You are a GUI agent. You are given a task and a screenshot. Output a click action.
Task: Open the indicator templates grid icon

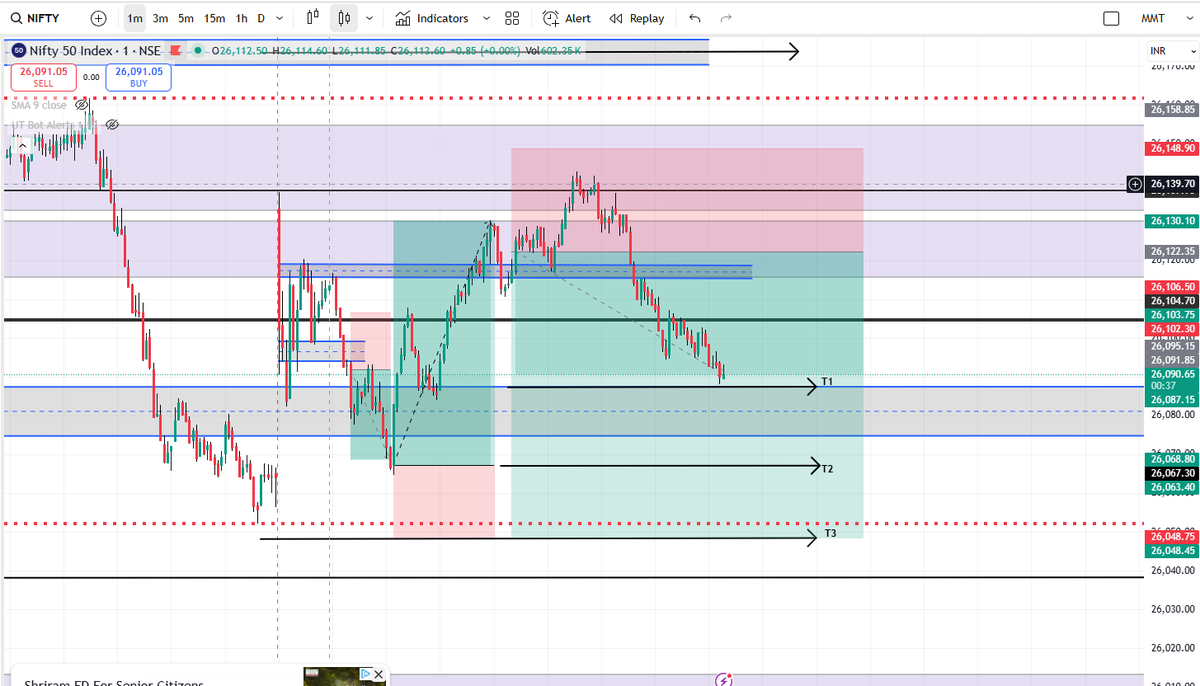tap(512, 18)
